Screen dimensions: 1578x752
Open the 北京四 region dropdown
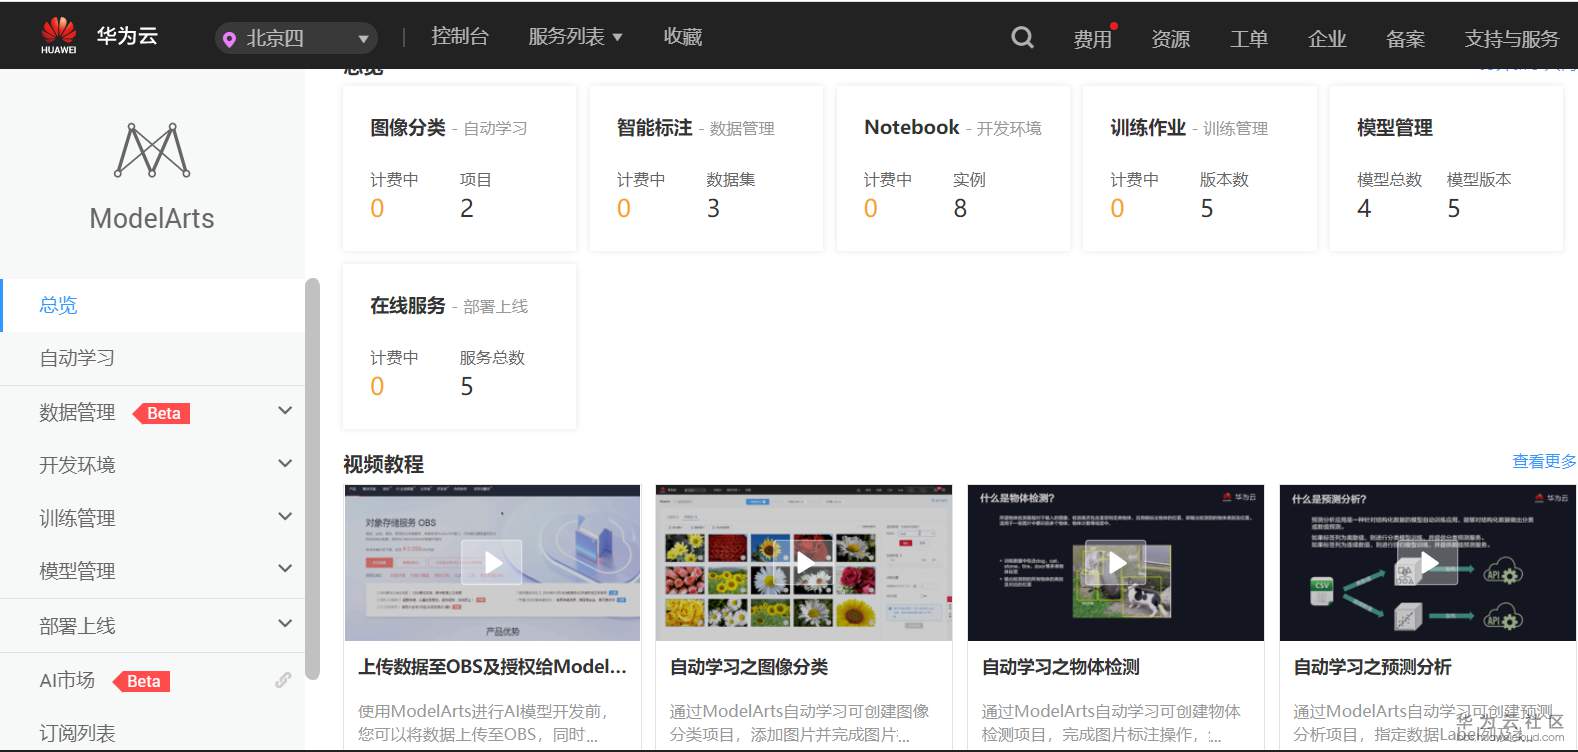pos(296,39)
